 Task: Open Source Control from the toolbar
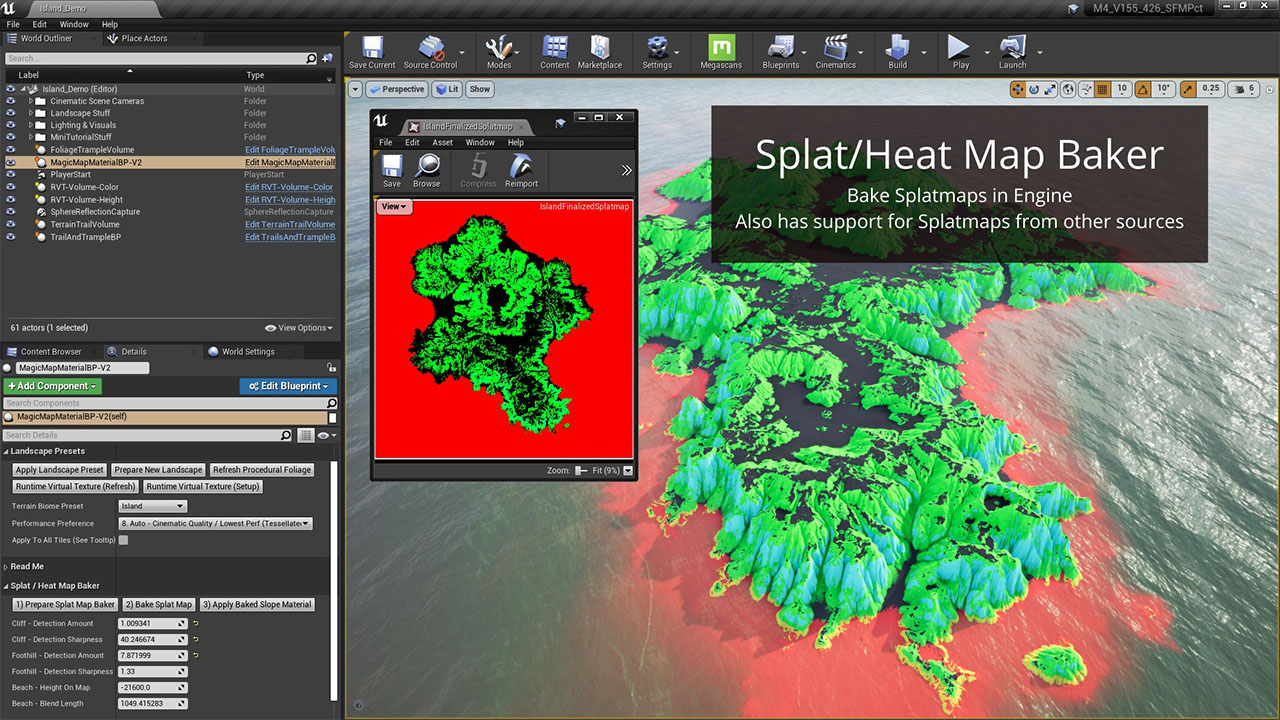[x=430, y=52]
